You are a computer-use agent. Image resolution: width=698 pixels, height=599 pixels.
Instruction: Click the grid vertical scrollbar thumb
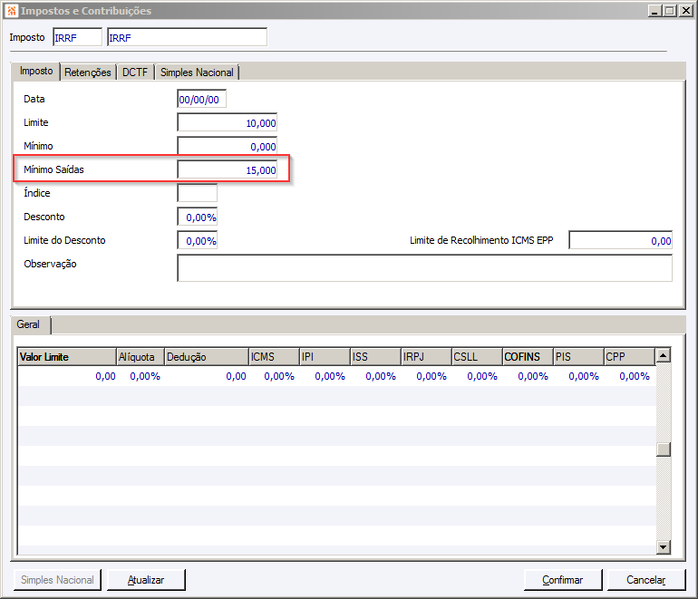click(x=663, y=449)
